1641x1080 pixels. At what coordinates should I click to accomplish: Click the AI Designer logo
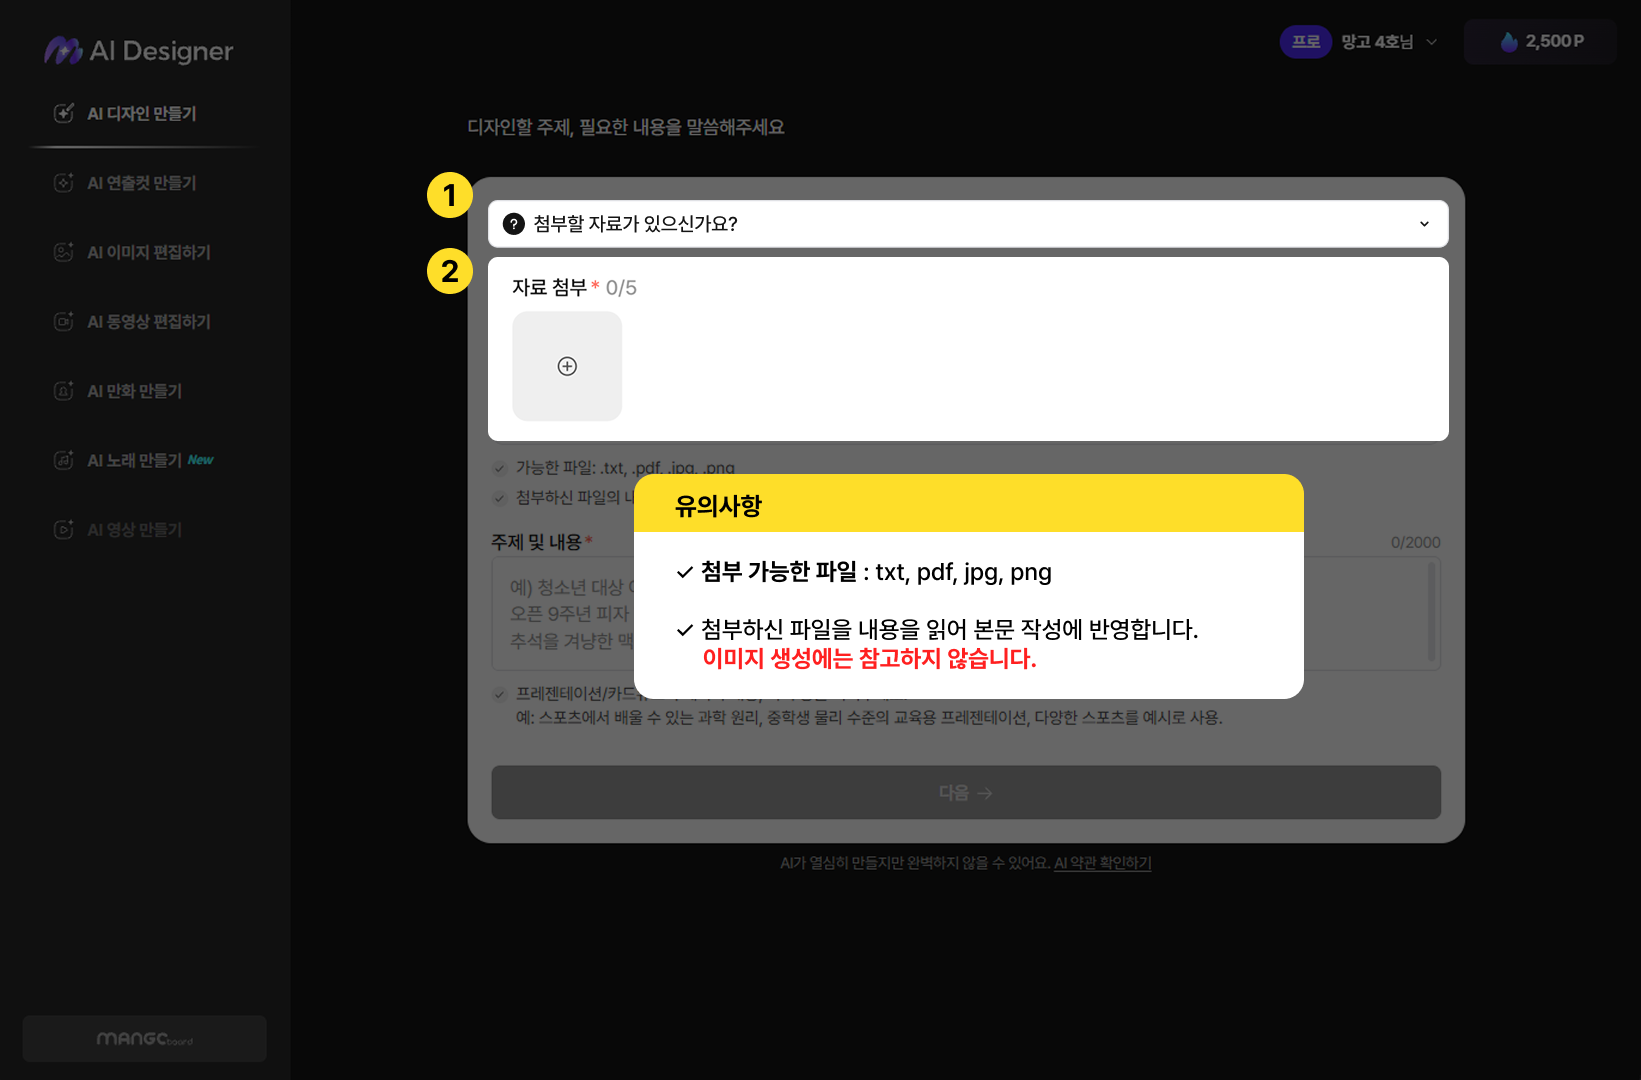[x=138, y=50]
